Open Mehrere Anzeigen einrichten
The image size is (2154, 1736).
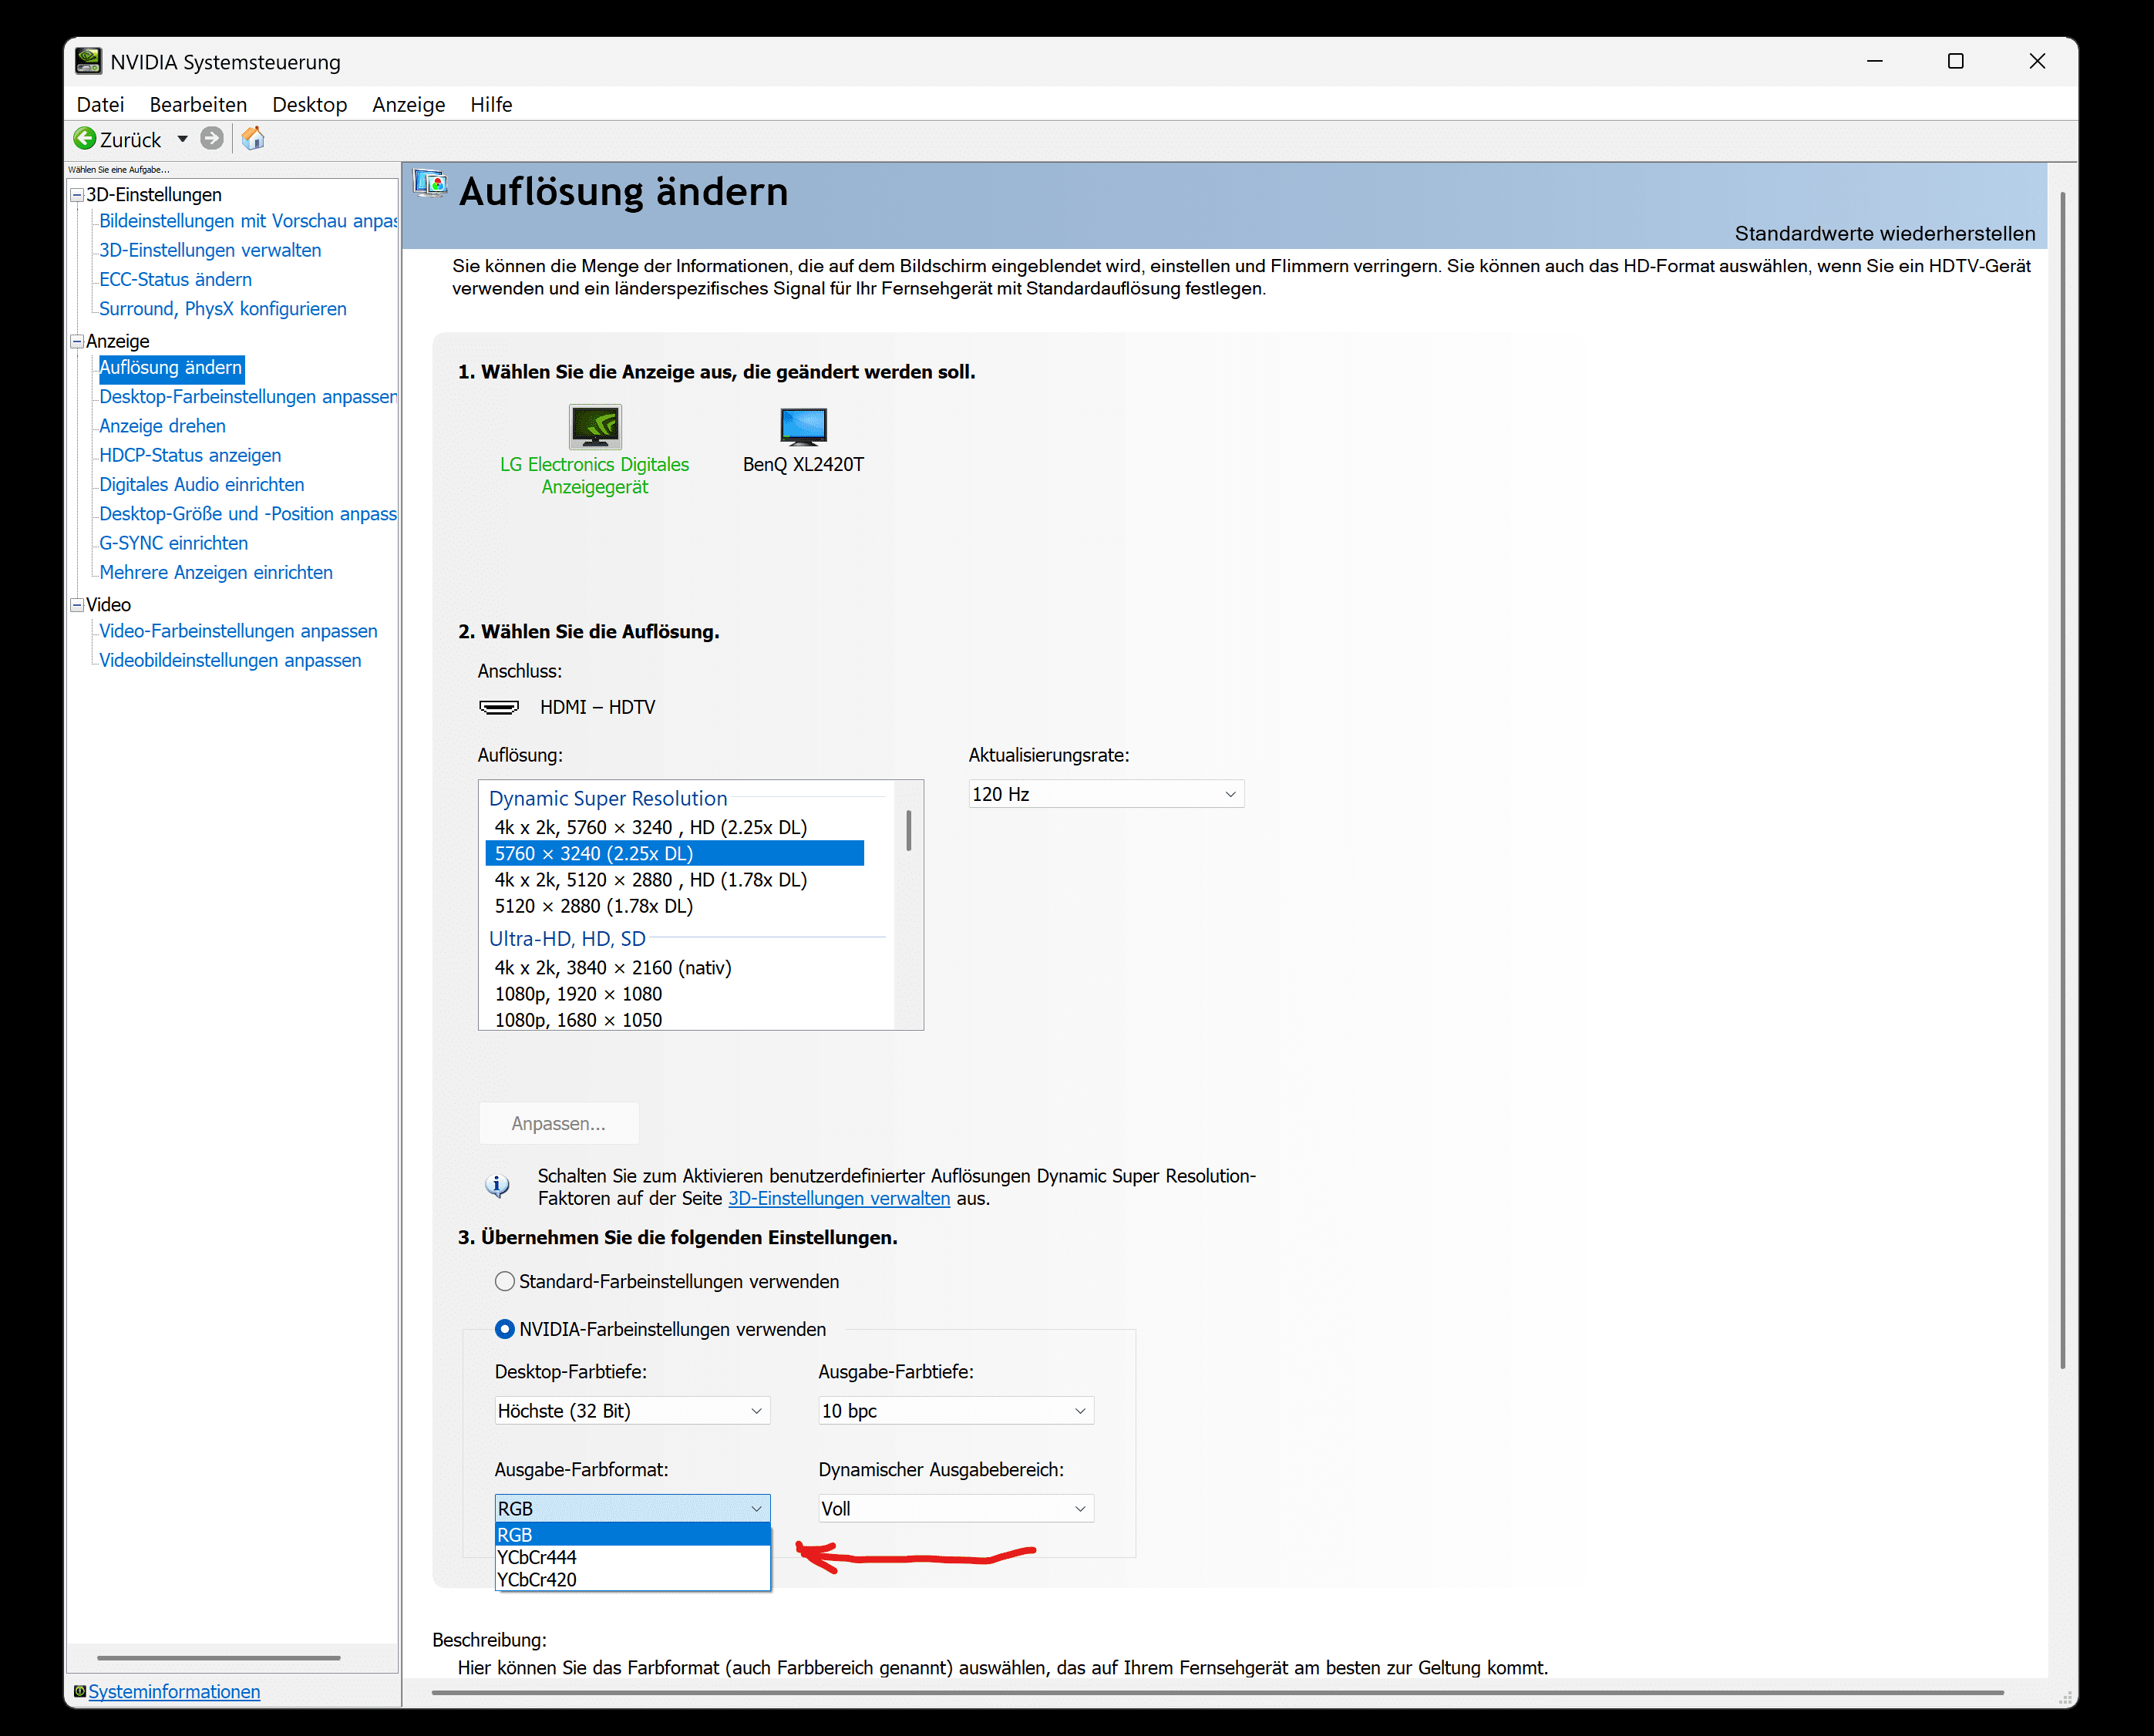(x=216, y=572)
